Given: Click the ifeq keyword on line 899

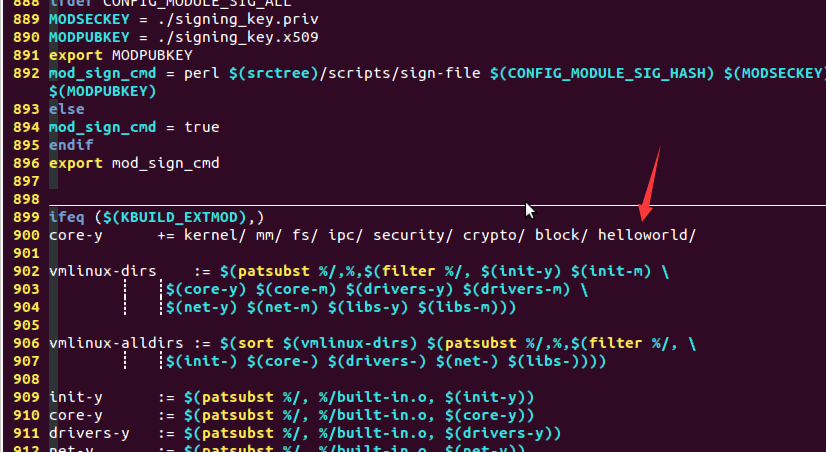Looking at the screenshot, I should pos(67,217).
